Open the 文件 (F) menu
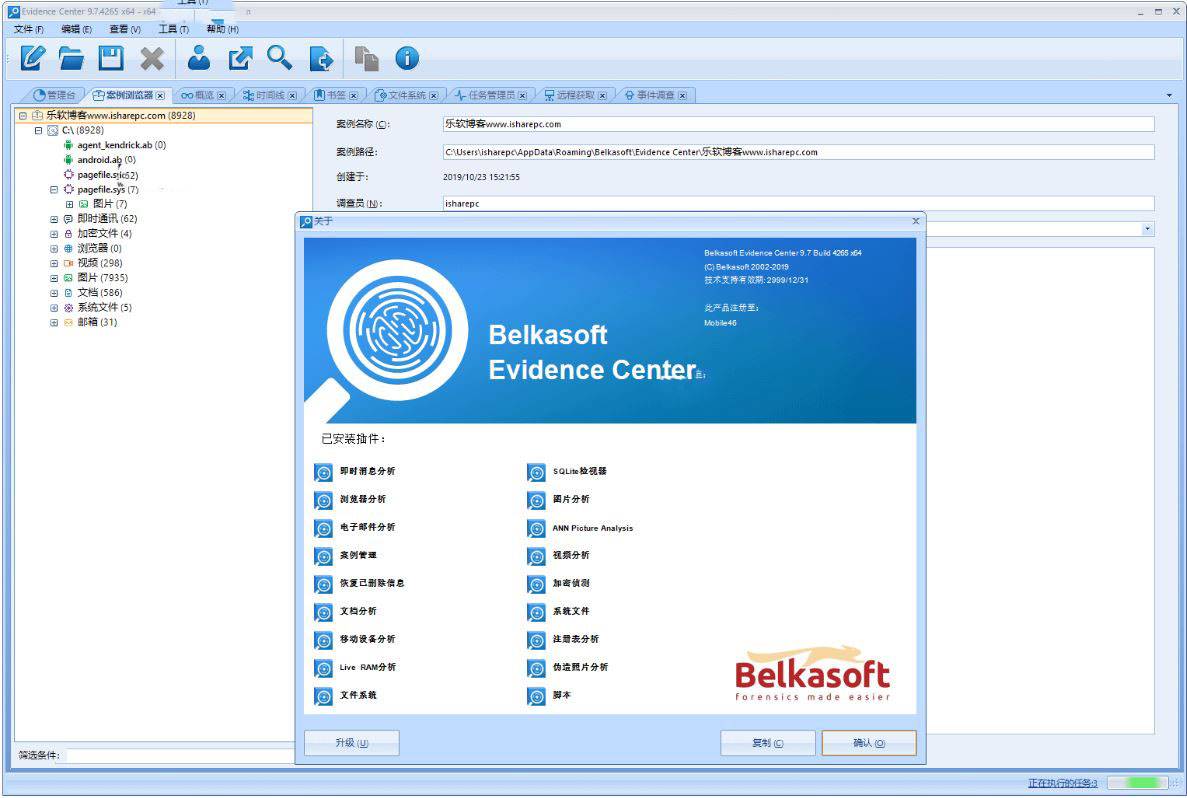This screenshot has height=798, width=1187. pos(29,29)
